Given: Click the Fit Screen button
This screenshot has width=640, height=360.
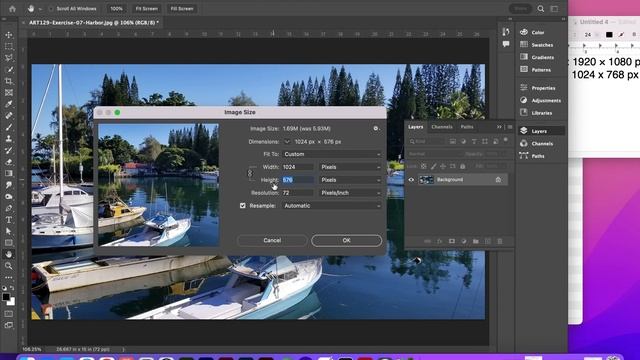Looking at the screenshot, I should [147, 9].
